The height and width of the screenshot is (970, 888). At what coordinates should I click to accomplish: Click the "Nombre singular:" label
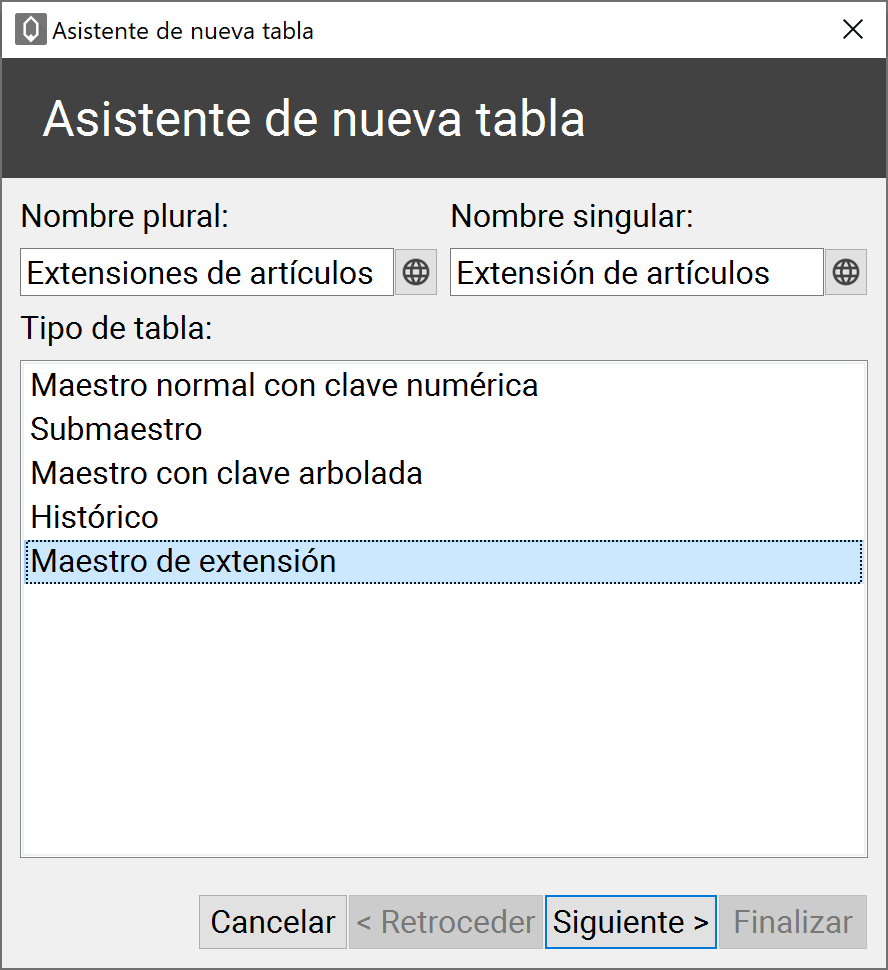[572, 216]
